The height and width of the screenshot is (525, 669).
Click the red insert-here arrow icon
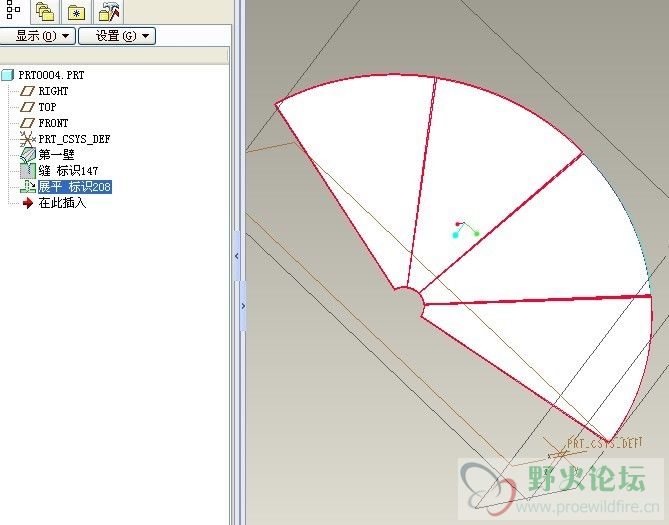(28, 203)
